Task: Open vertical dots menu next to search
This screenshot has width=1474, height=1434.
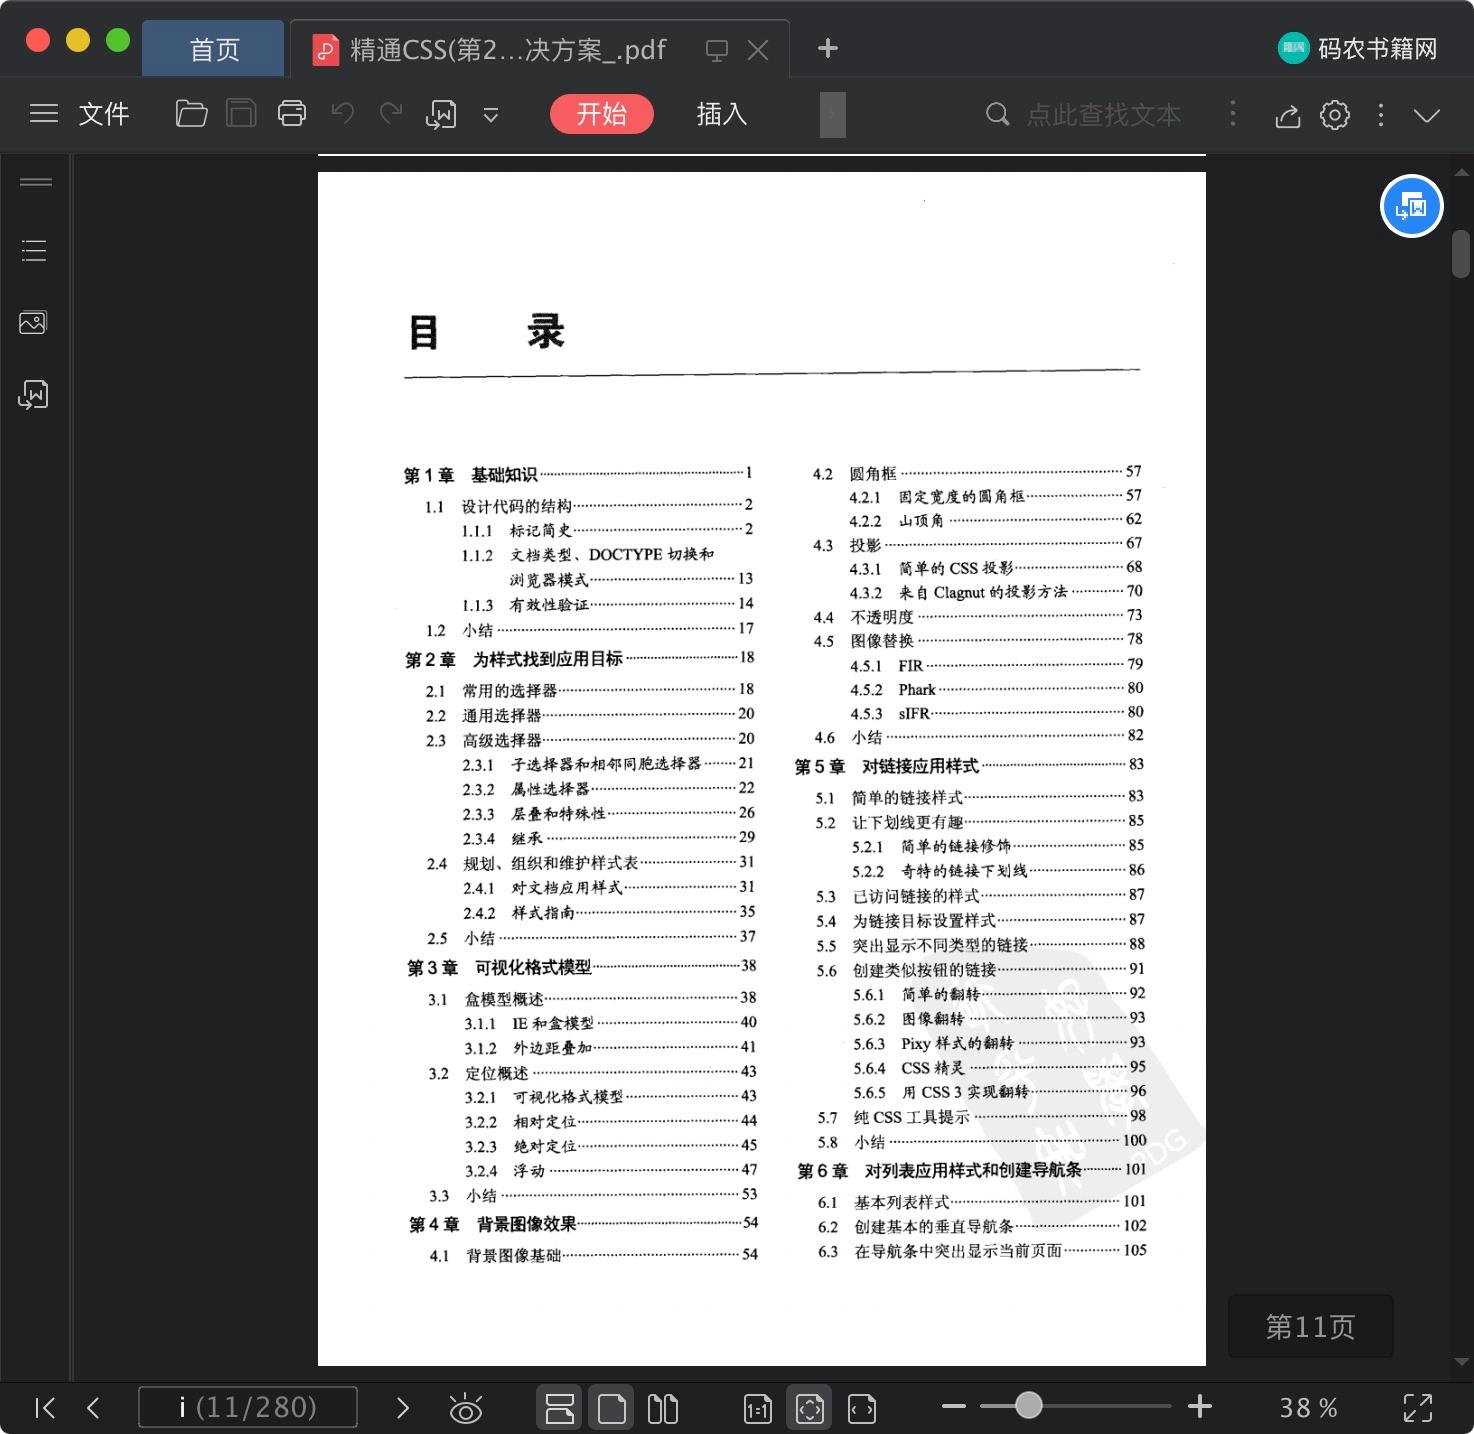Action: tap(1232, 114)
